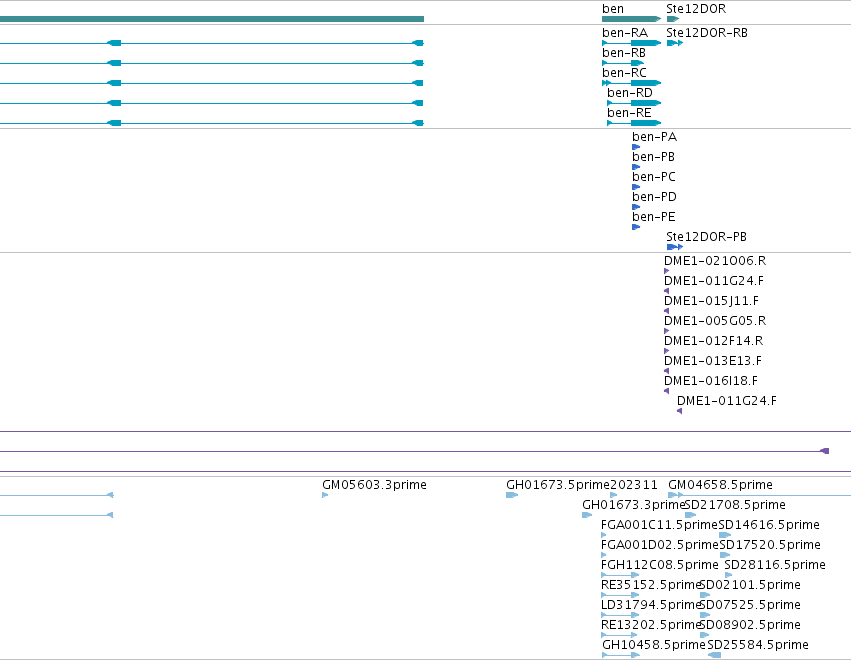Viewport: 851px width, 660px height.
Task: Select the ben-PA protein label
Action: (x=655, y=137)
